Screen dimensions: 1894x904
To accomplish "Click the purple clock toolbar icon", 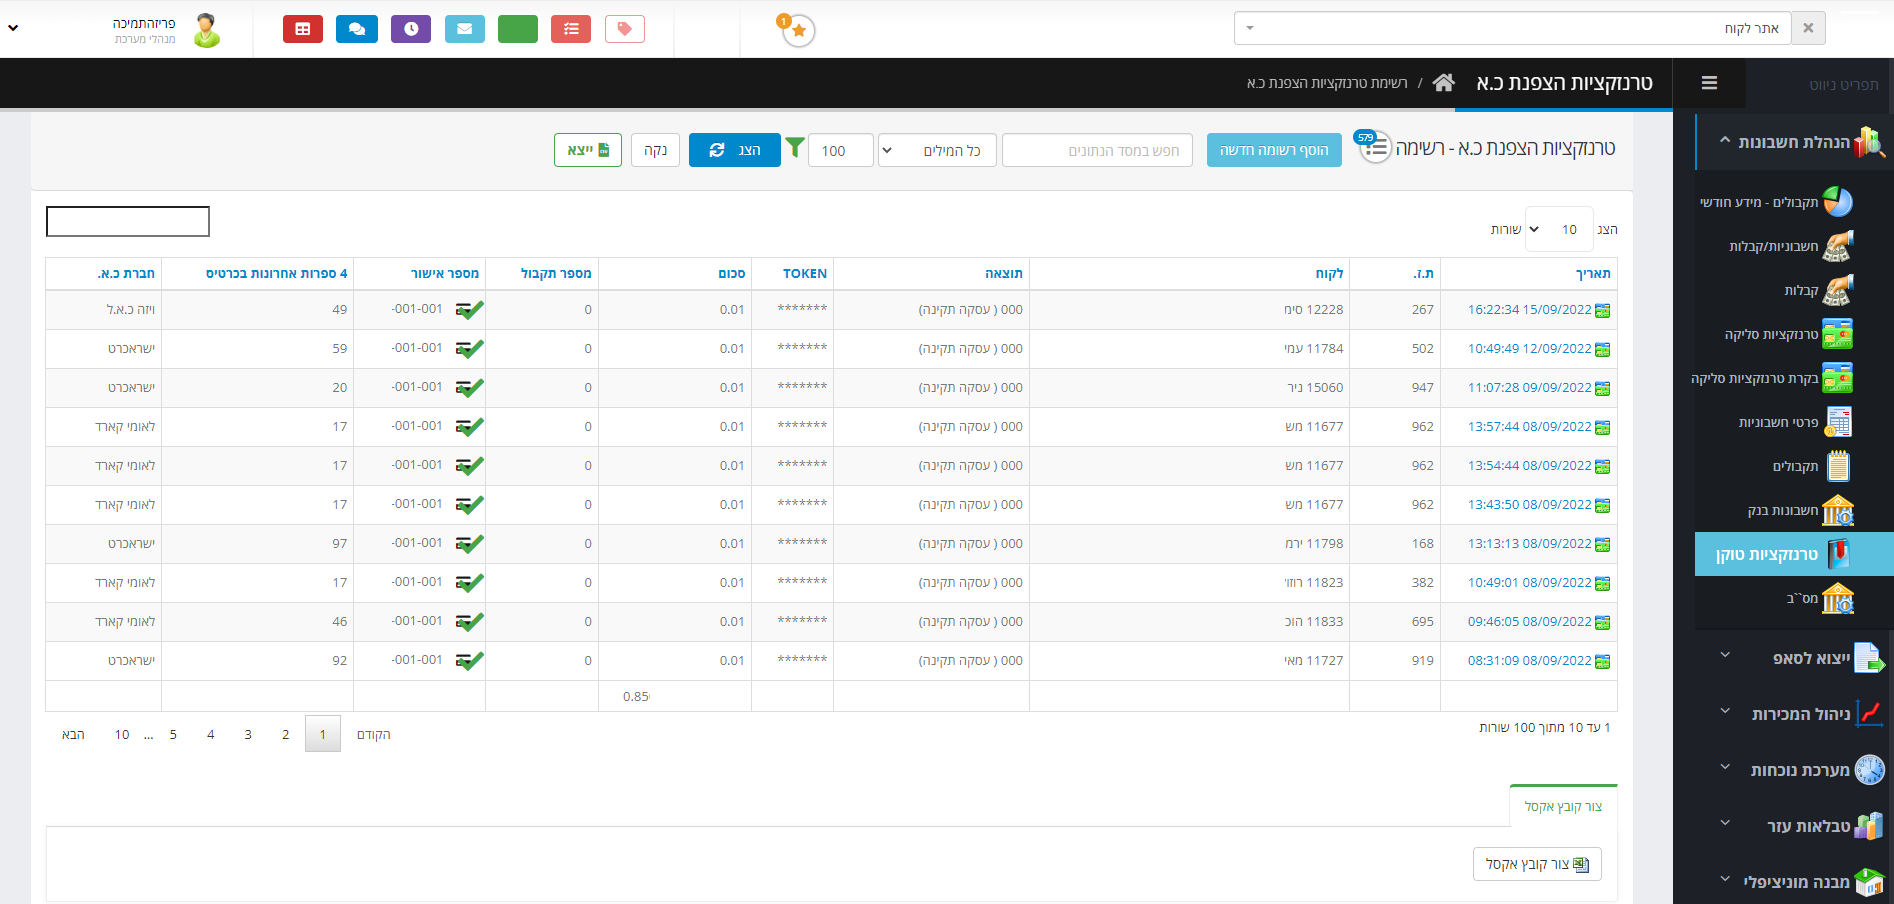I will pyautogui.click(x=411, y=29).
